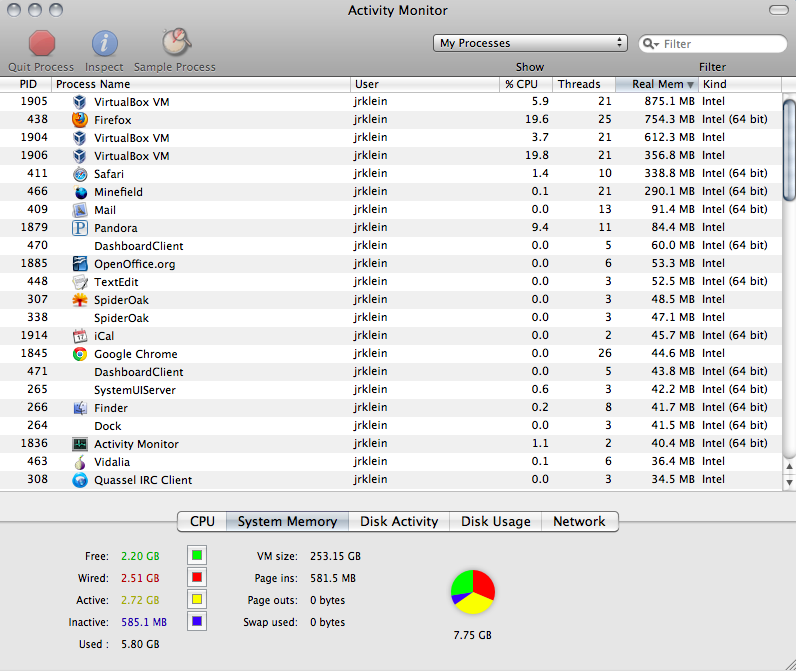Sort by the Threads column header

tap(584, 84)
